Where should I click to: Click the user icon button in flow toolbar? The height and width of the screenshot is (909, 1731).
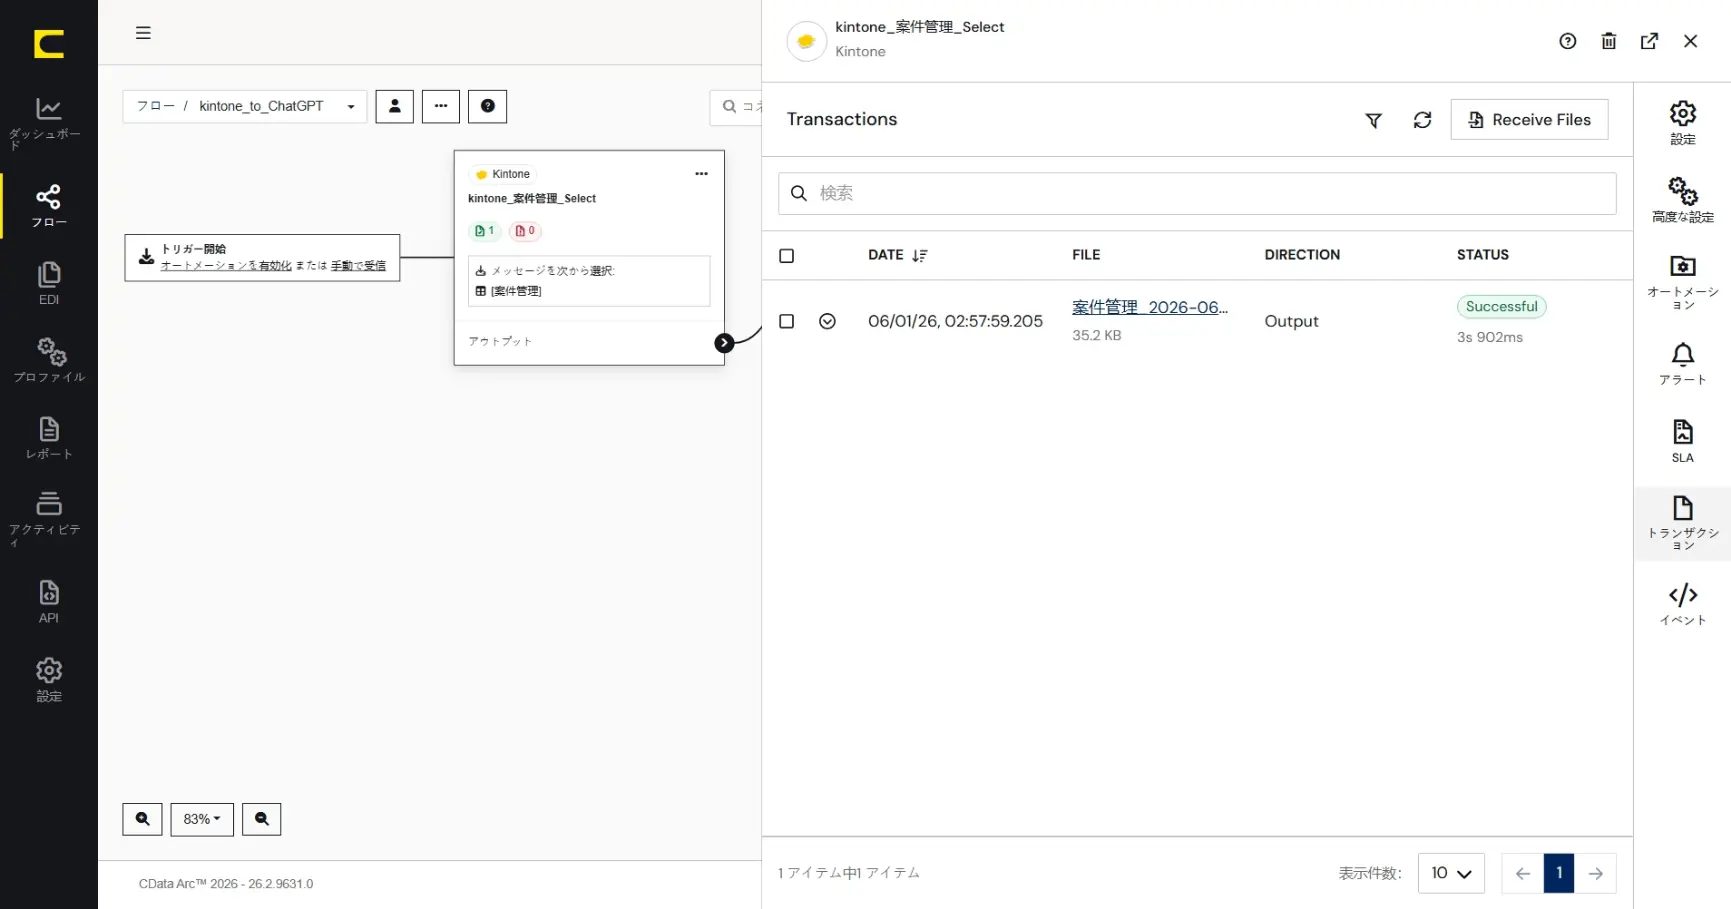point(394,106)
